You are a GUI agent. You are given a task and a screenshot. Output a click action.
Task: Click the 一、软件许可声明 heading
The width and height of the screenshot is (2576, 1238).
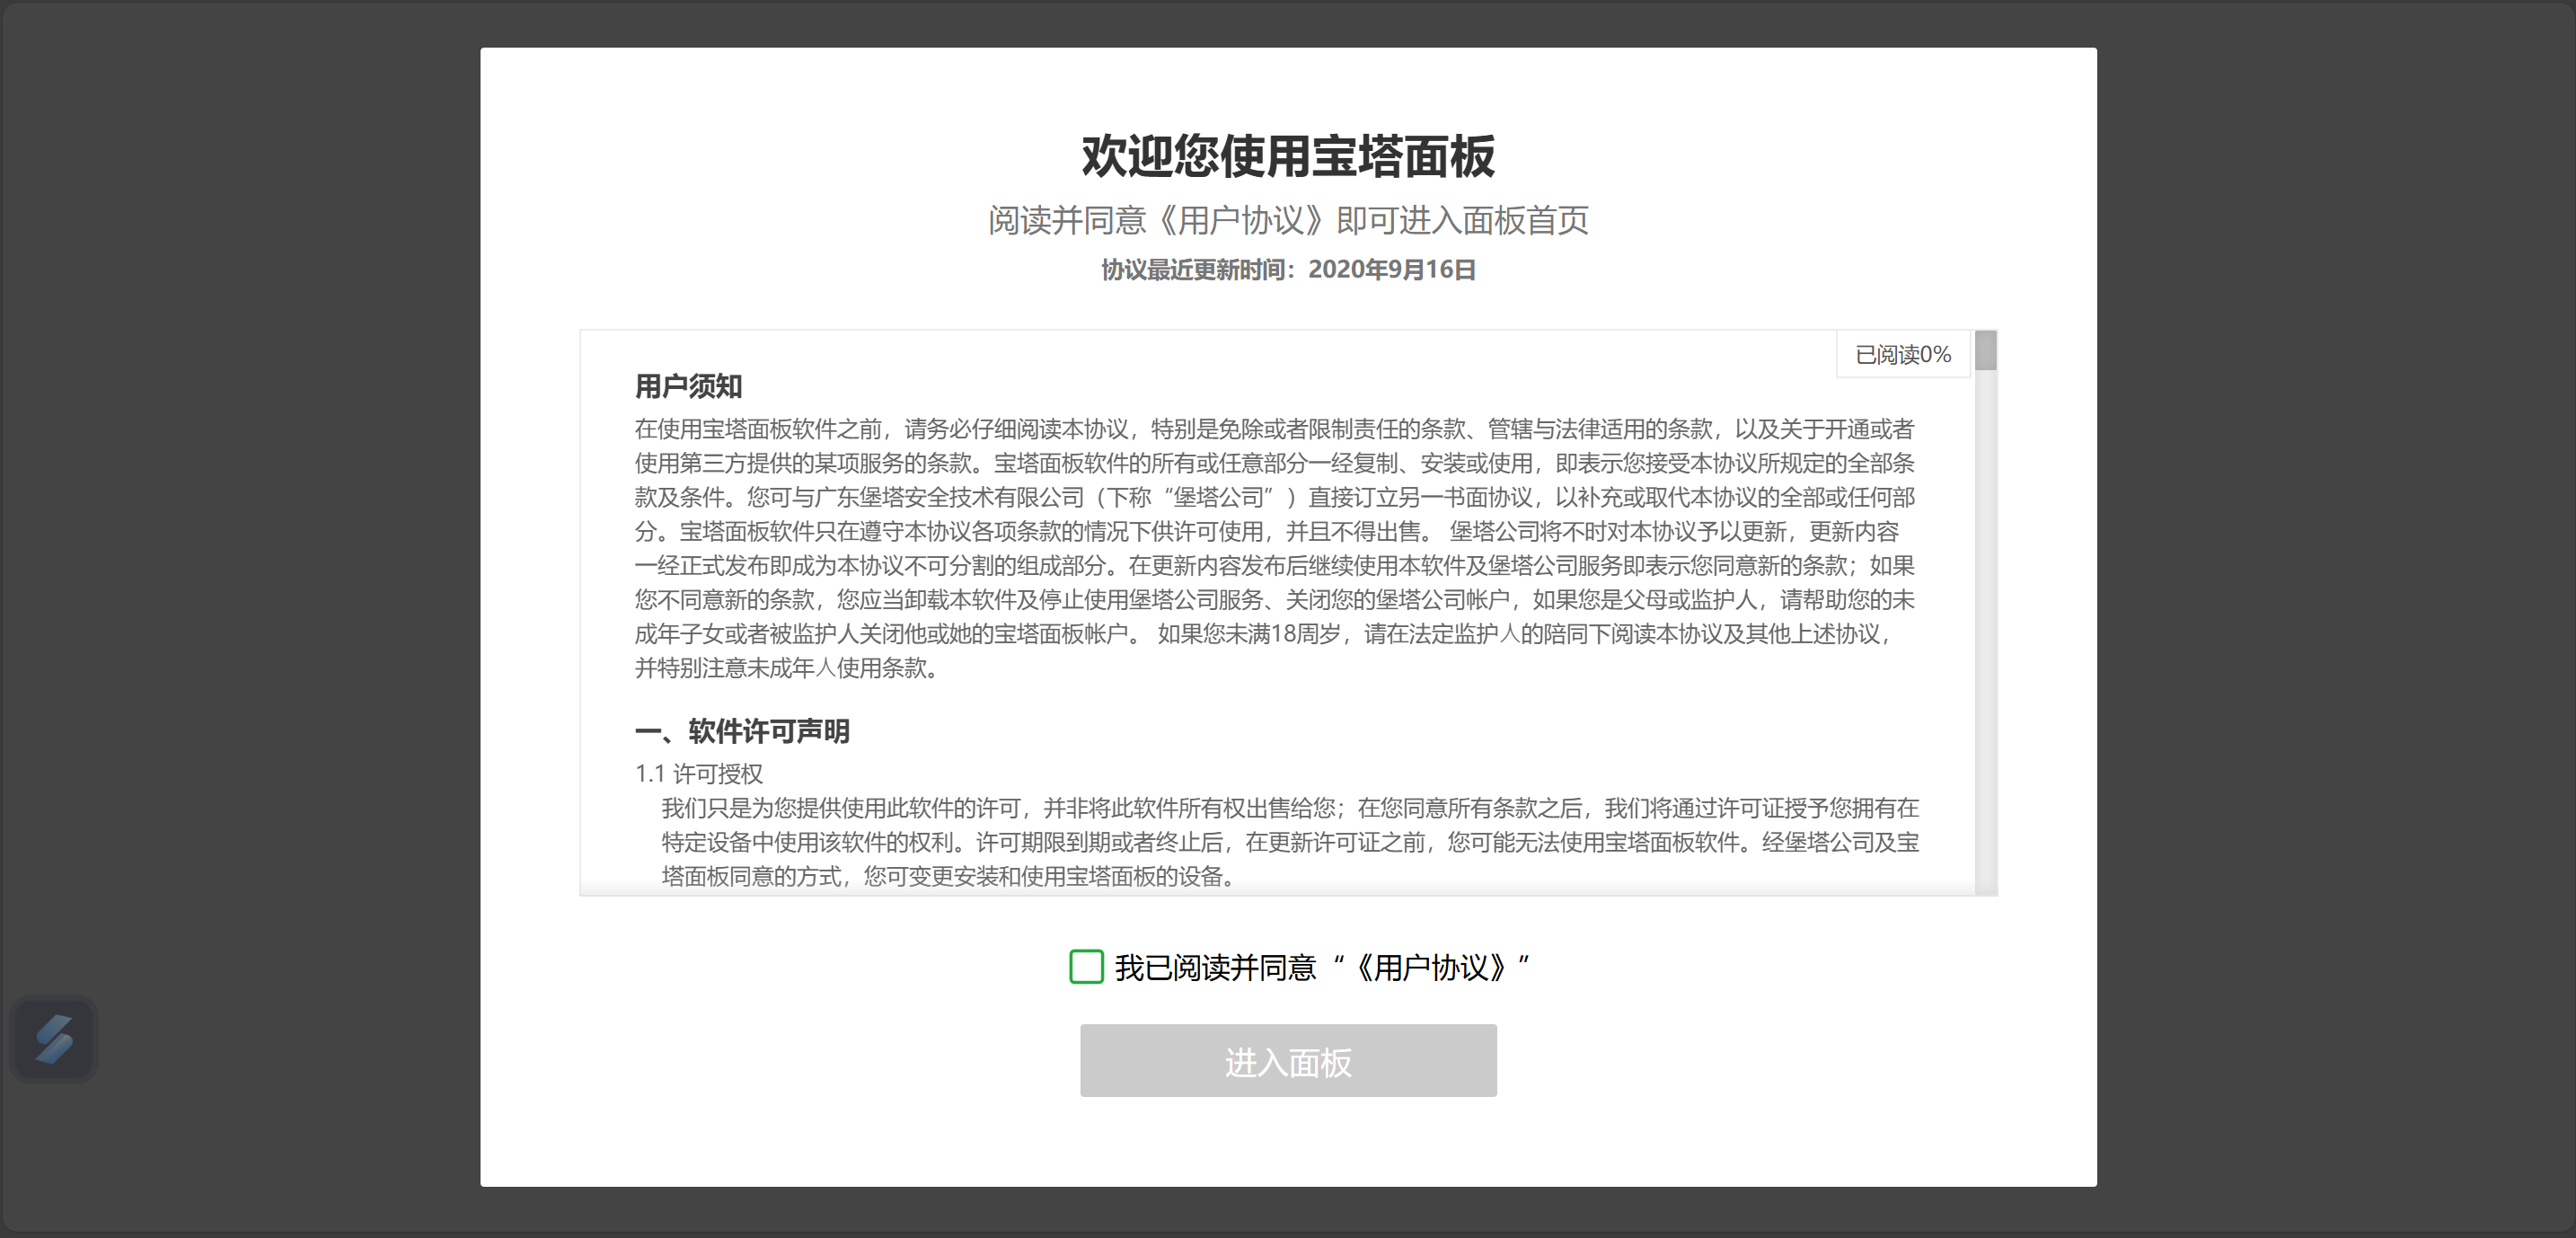pos(742,731)
